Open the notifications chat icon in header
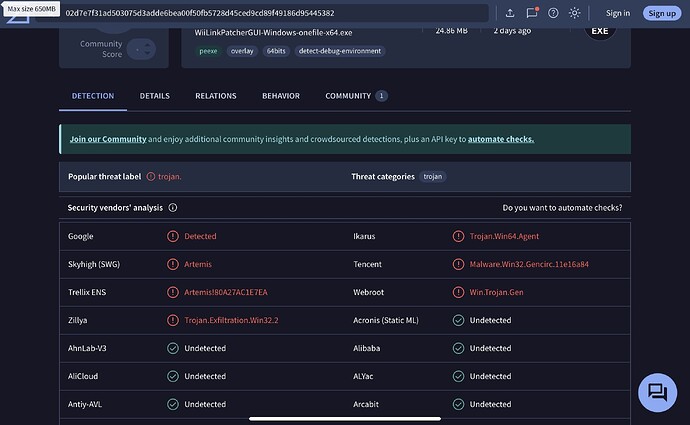This screenshot has width=690, height=425. tap(532, 13)
